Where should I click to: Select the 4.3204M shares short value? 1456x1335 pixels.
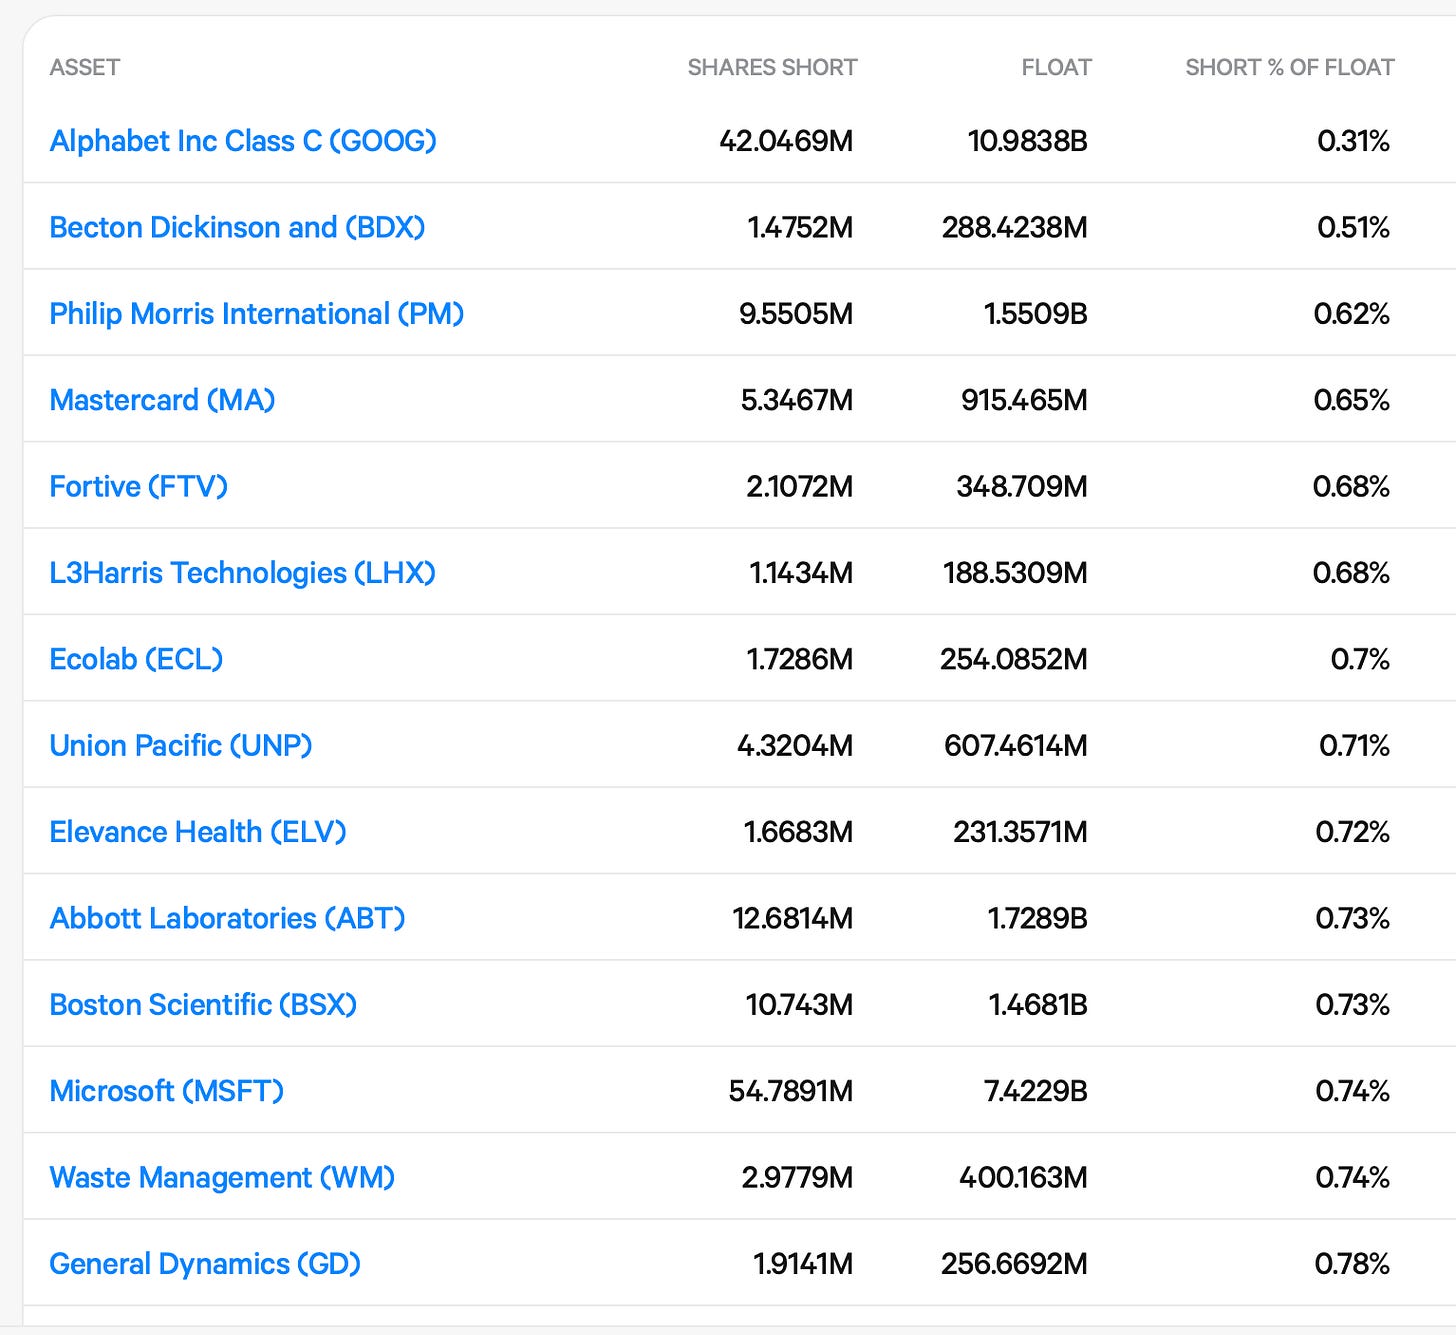pos(795,745)
